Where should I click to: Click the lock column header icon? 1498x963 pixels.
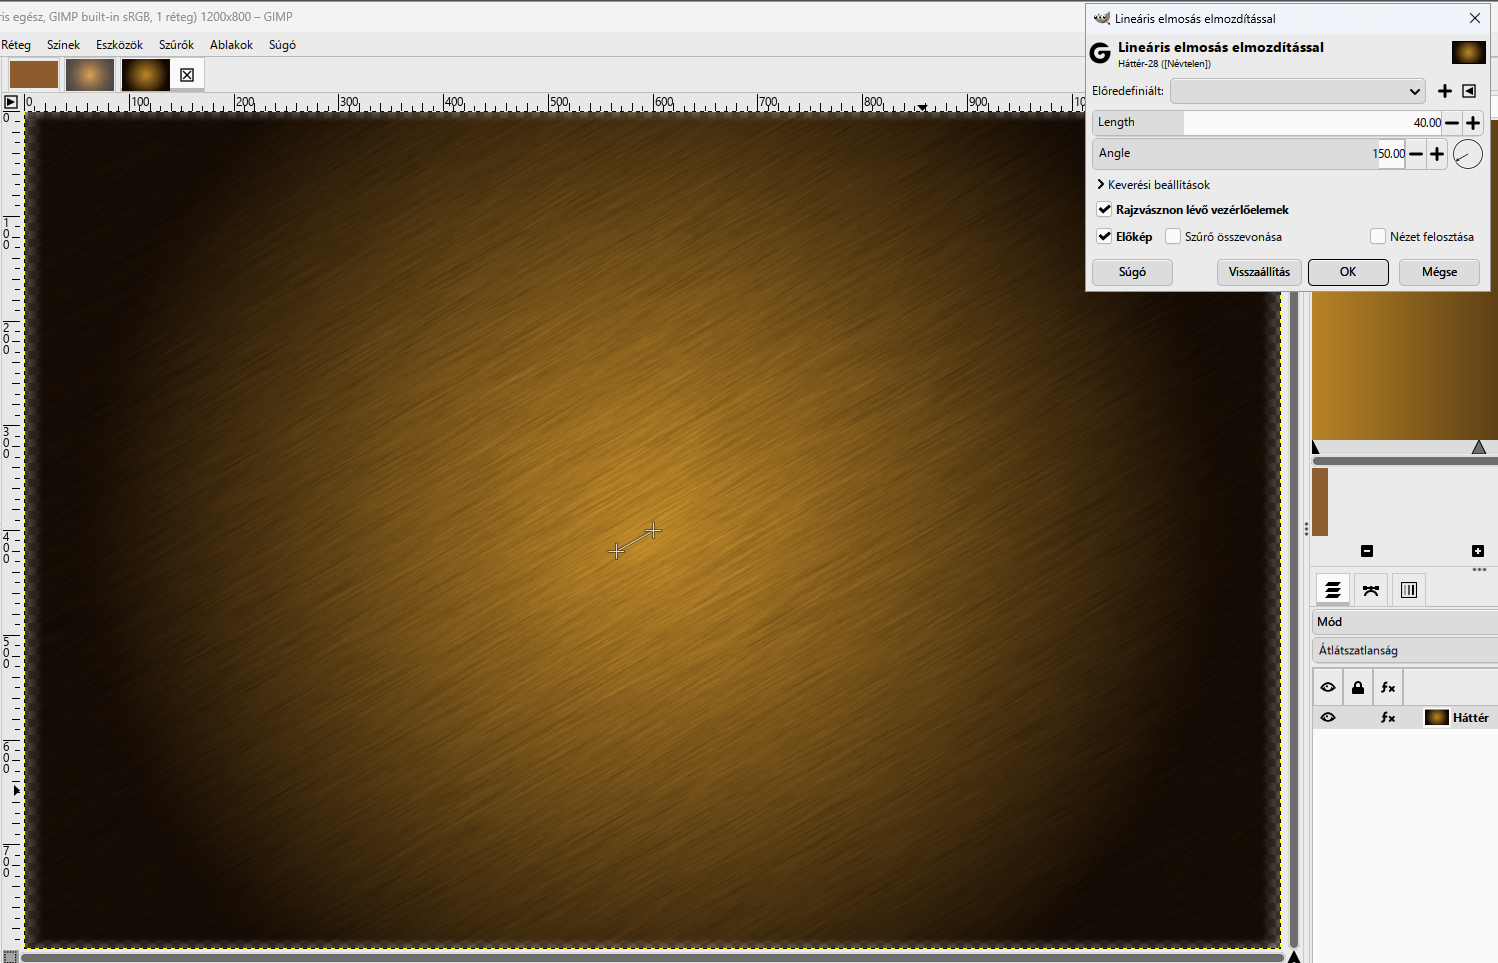[1358, 687]
